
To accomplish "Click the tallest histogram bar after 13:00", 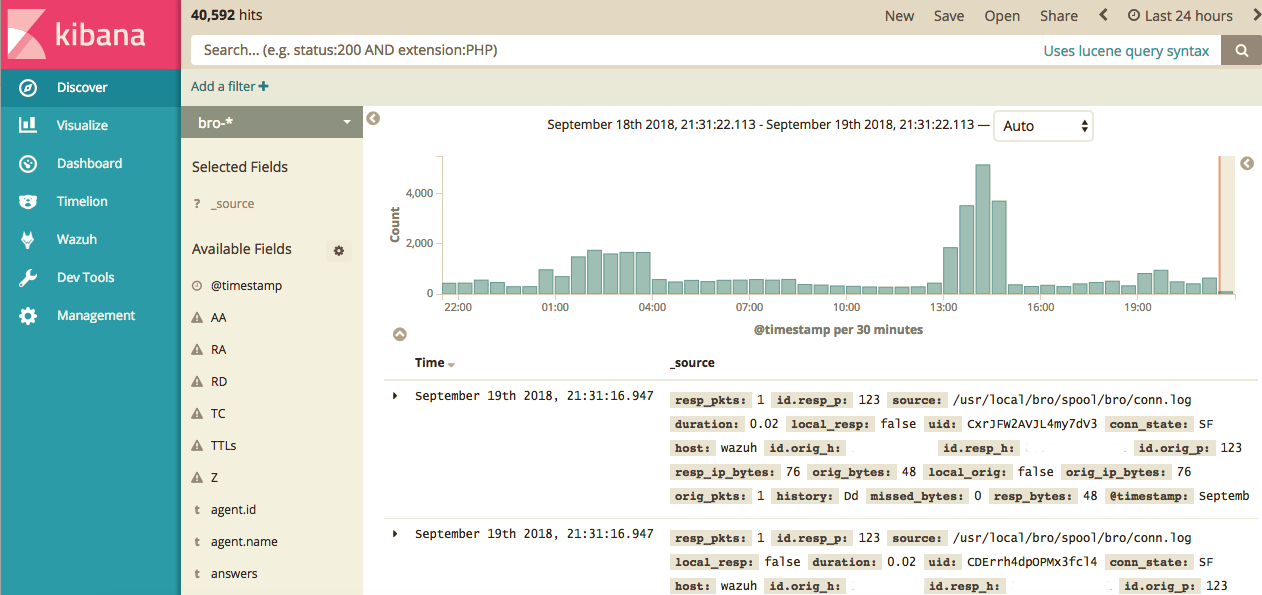I will [982, 229].
